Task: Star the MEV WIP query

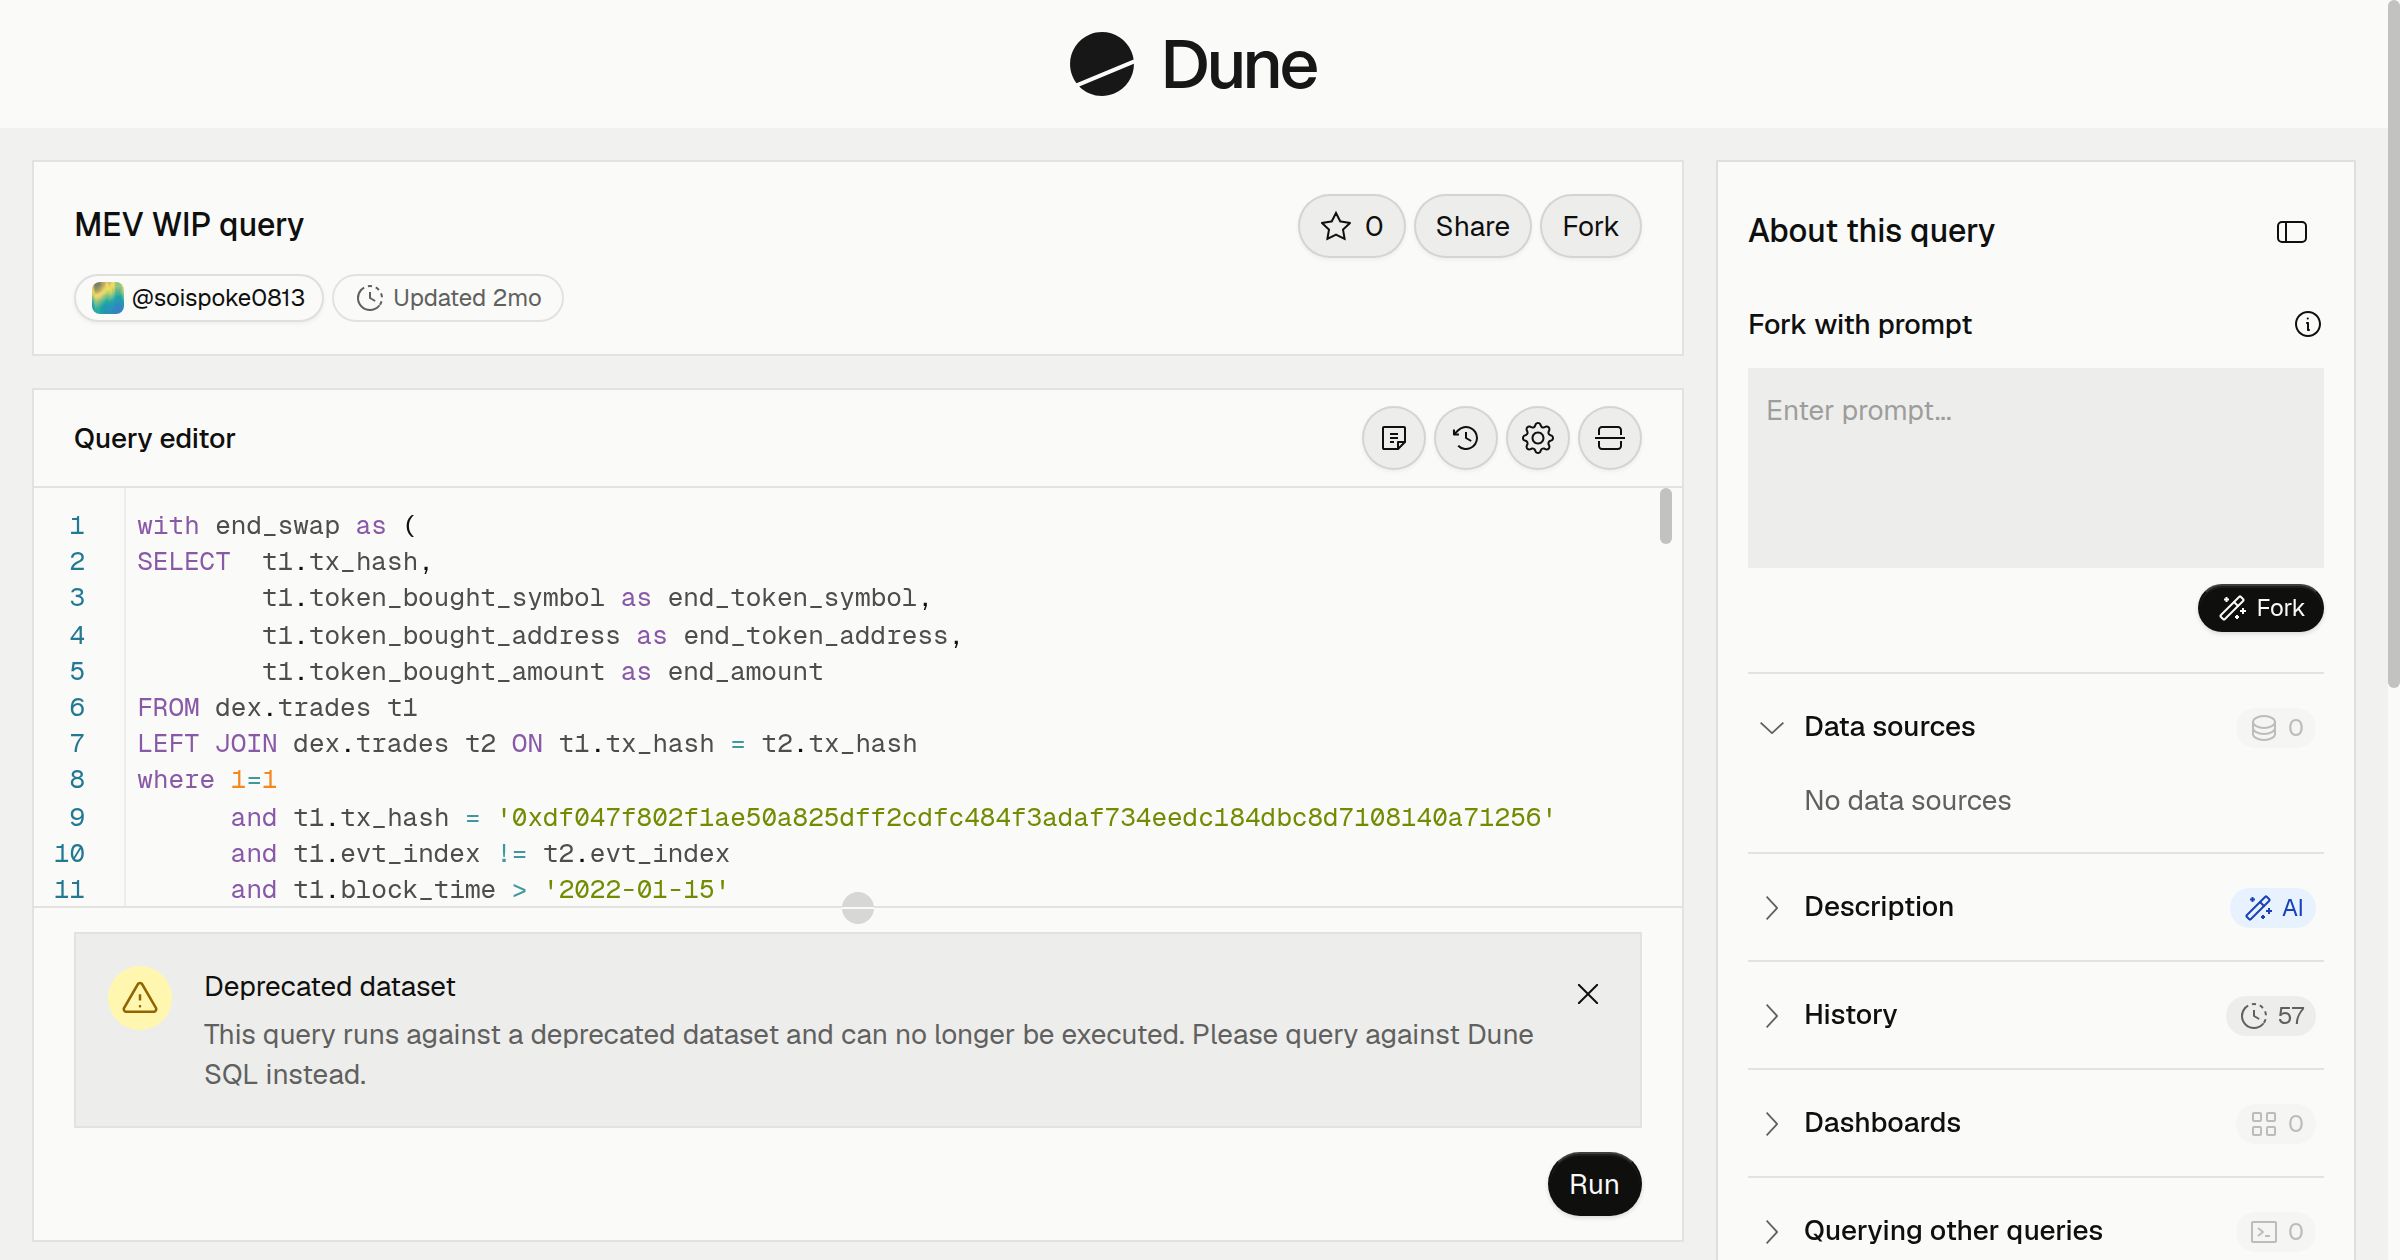Action: [x=1351, y=226]
